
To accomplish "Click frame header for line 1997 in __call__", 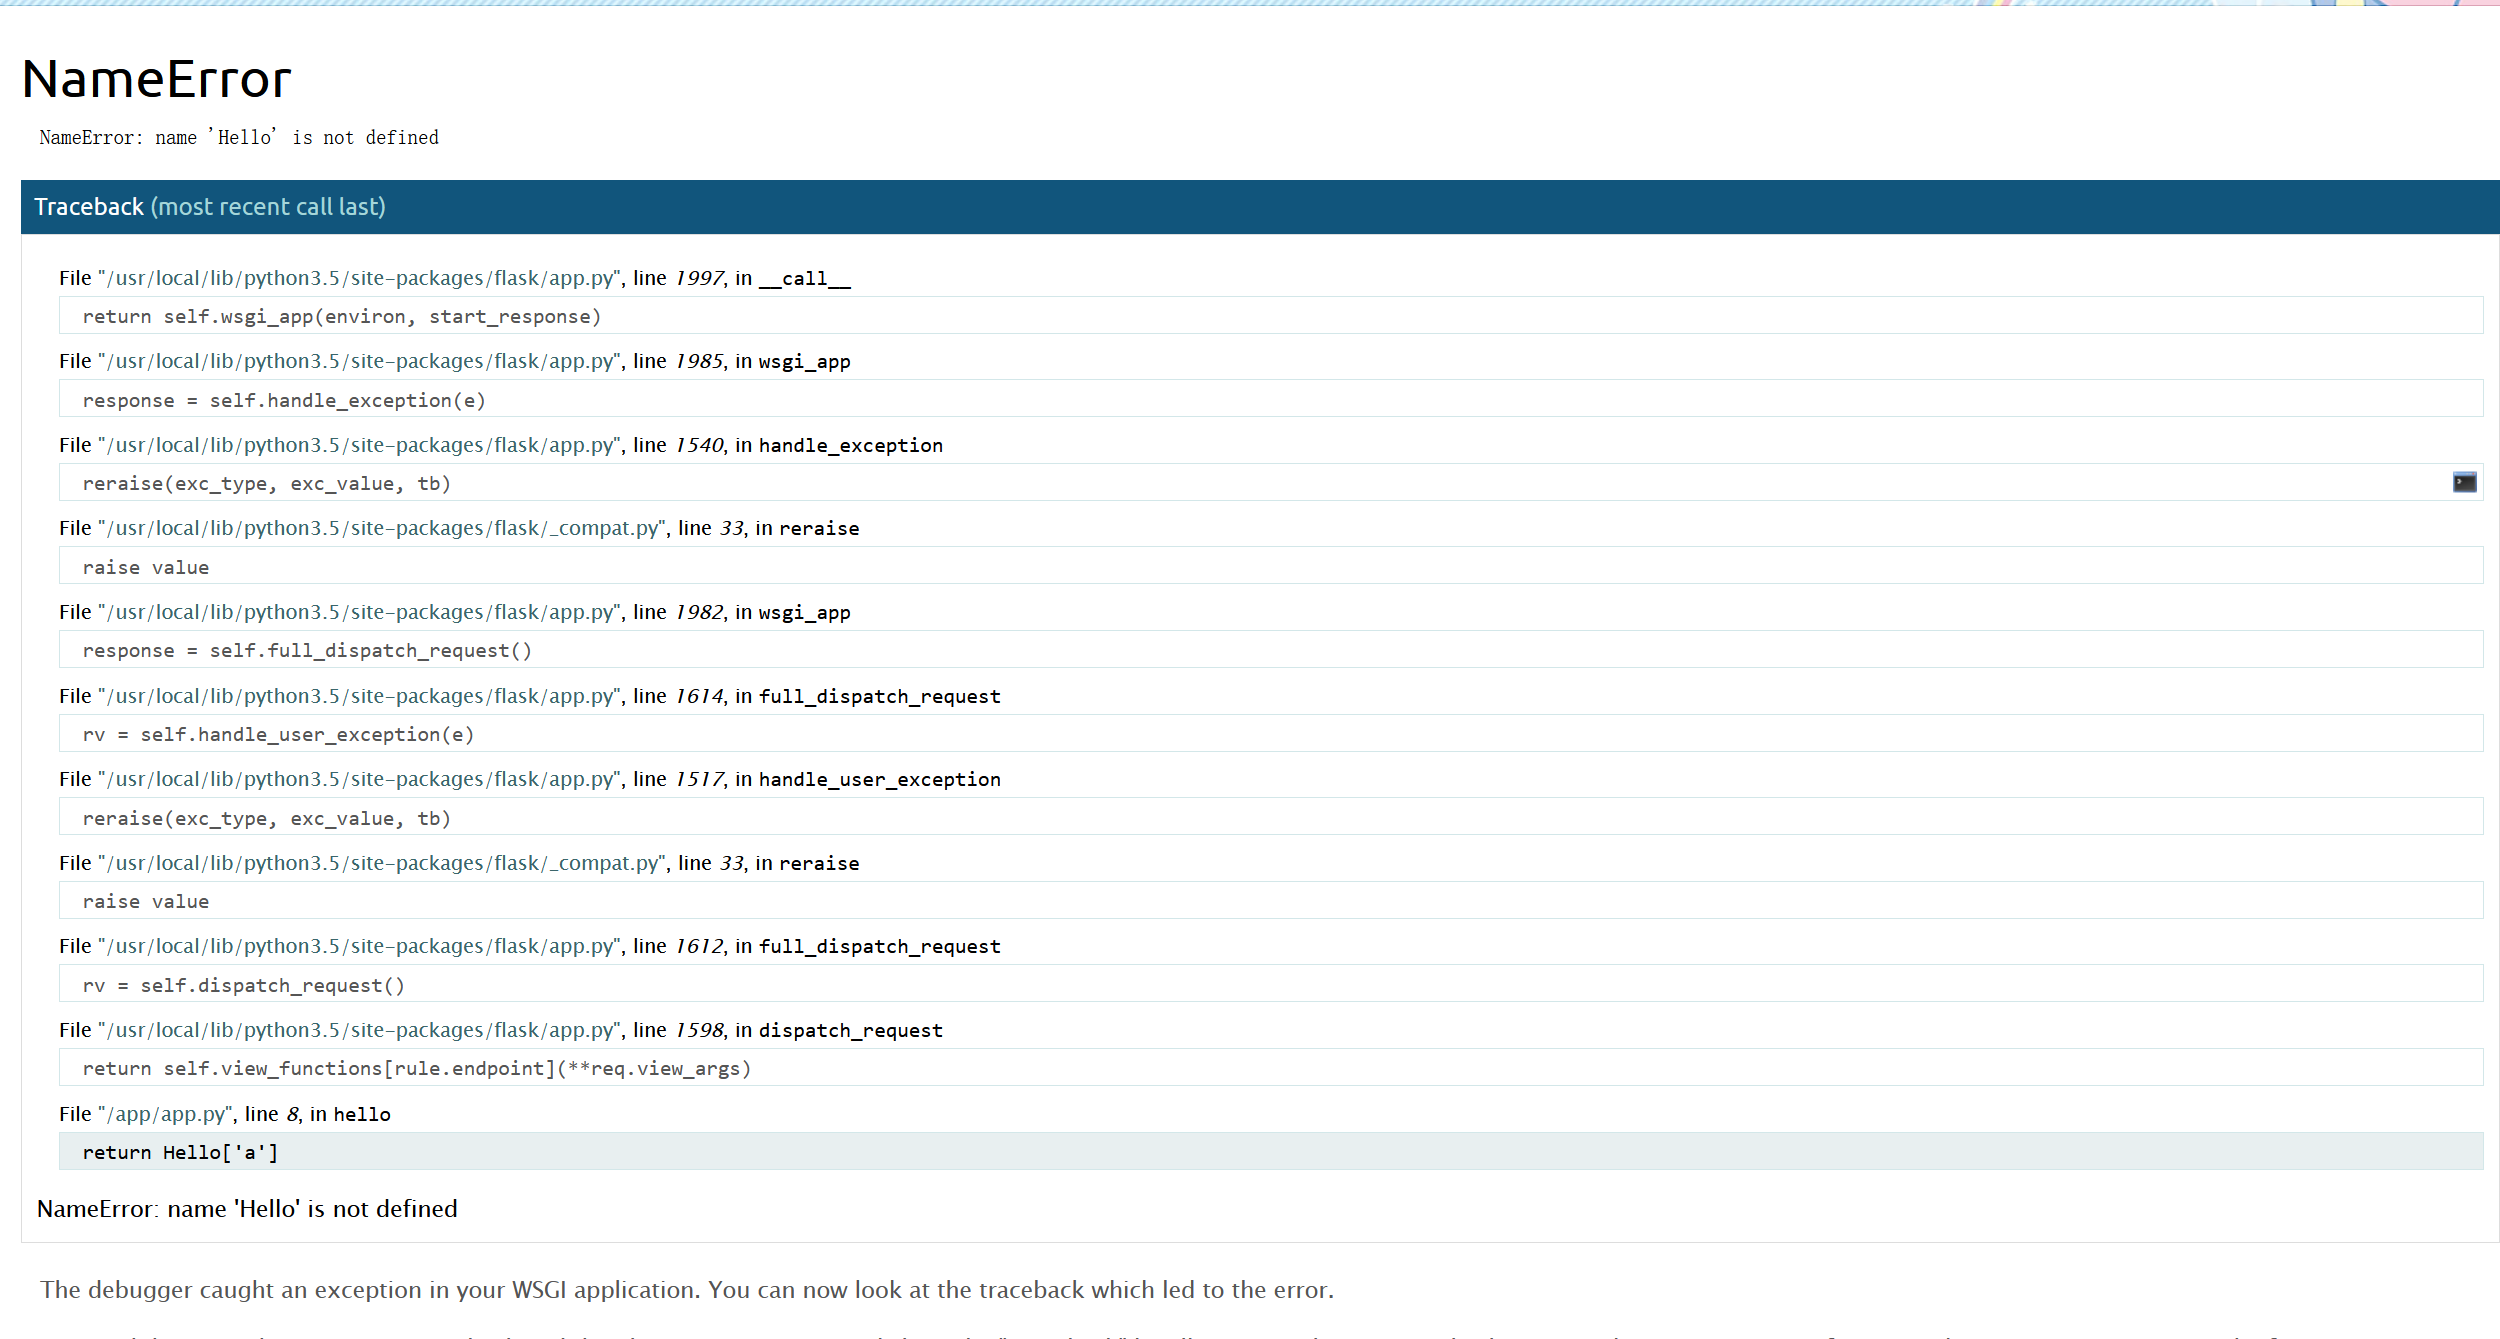I will 454,278.
